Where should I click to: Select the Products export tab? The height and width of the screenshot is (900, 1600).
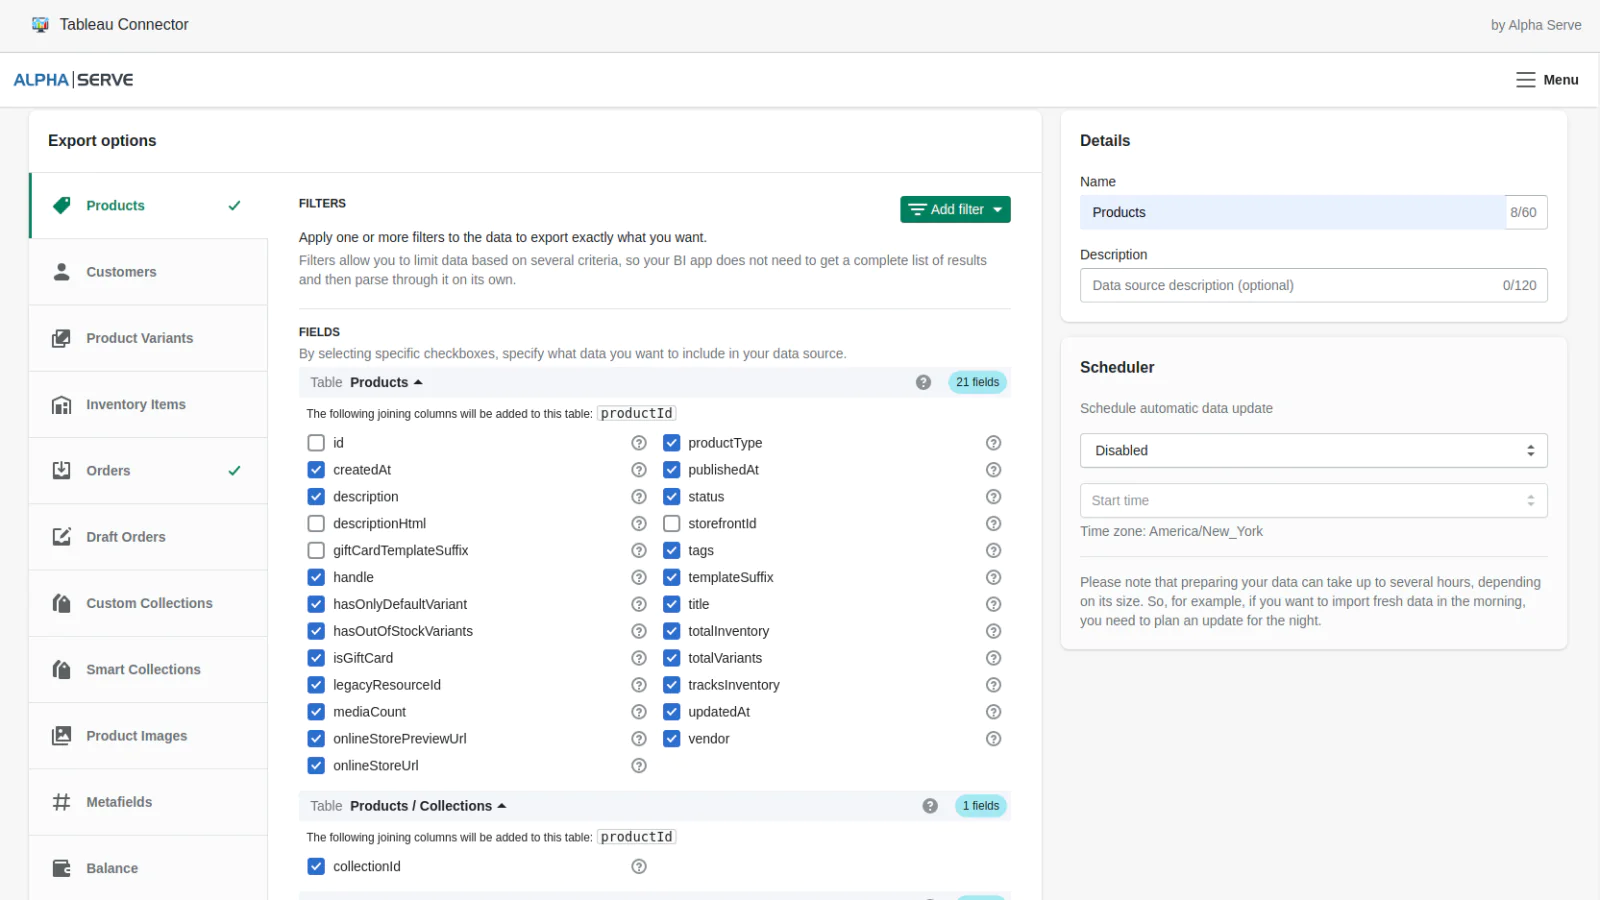pos(148,206)
